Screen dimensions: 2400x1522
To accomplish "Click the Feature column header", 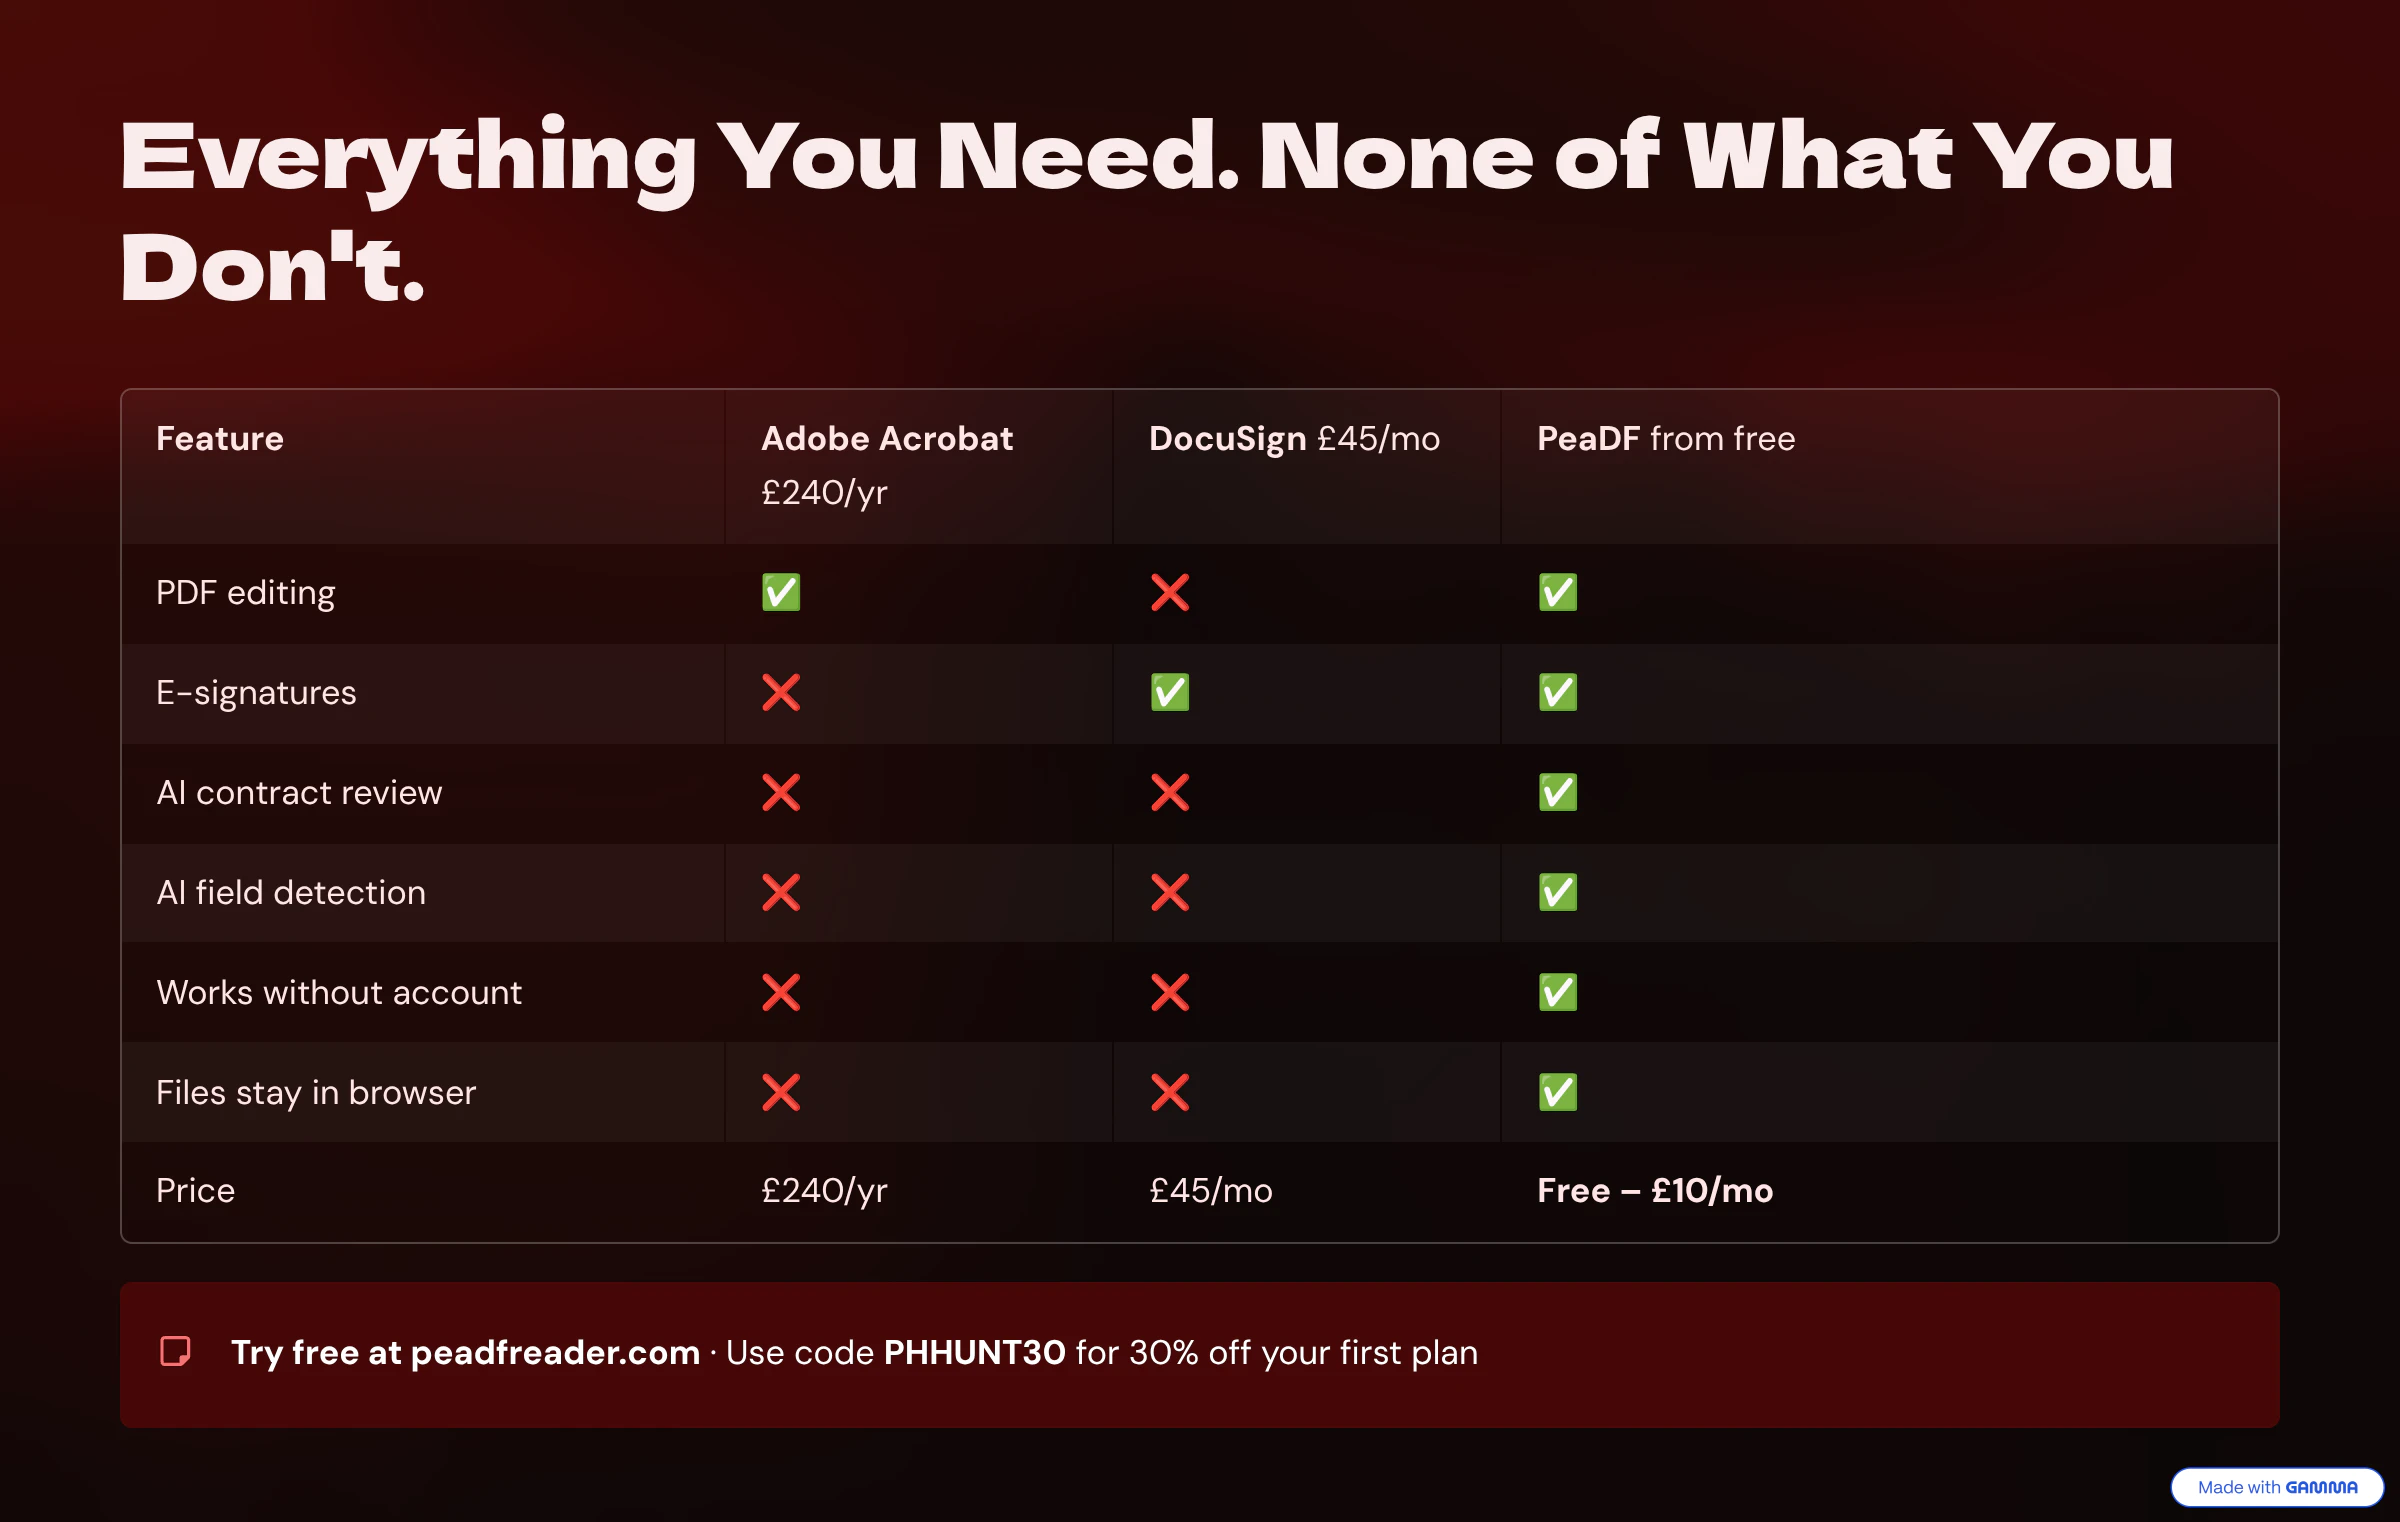I will pyautogui.click(x=220, y=438).
